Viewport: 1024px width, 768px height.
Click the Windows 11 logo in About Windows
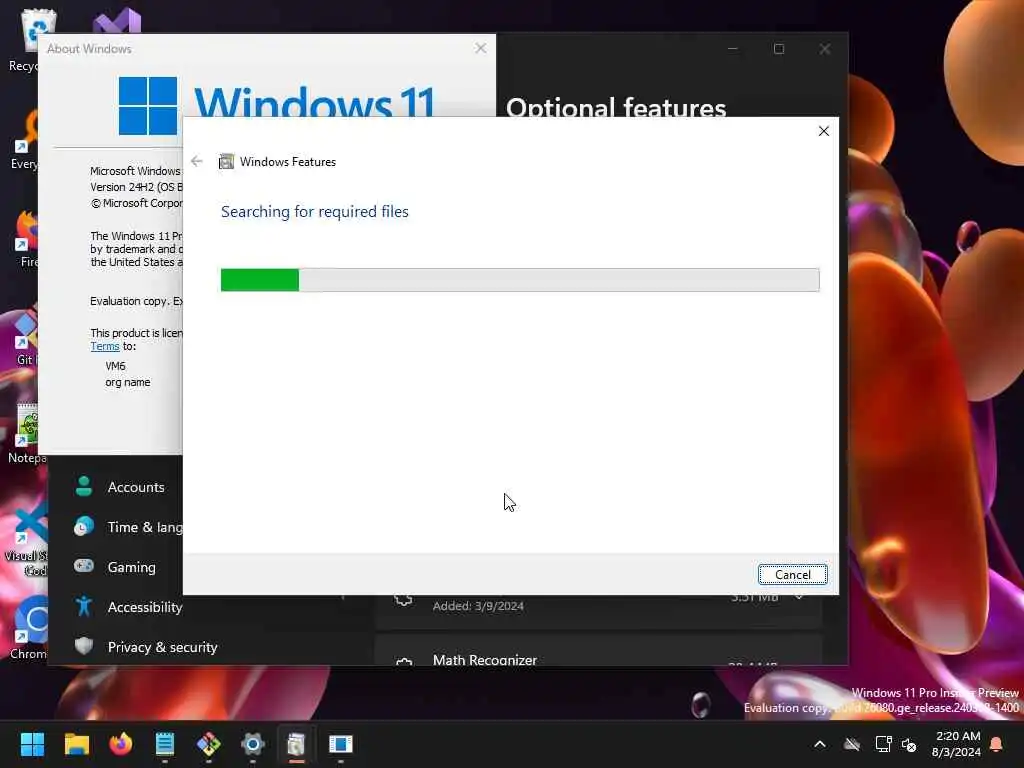point(148,106)
